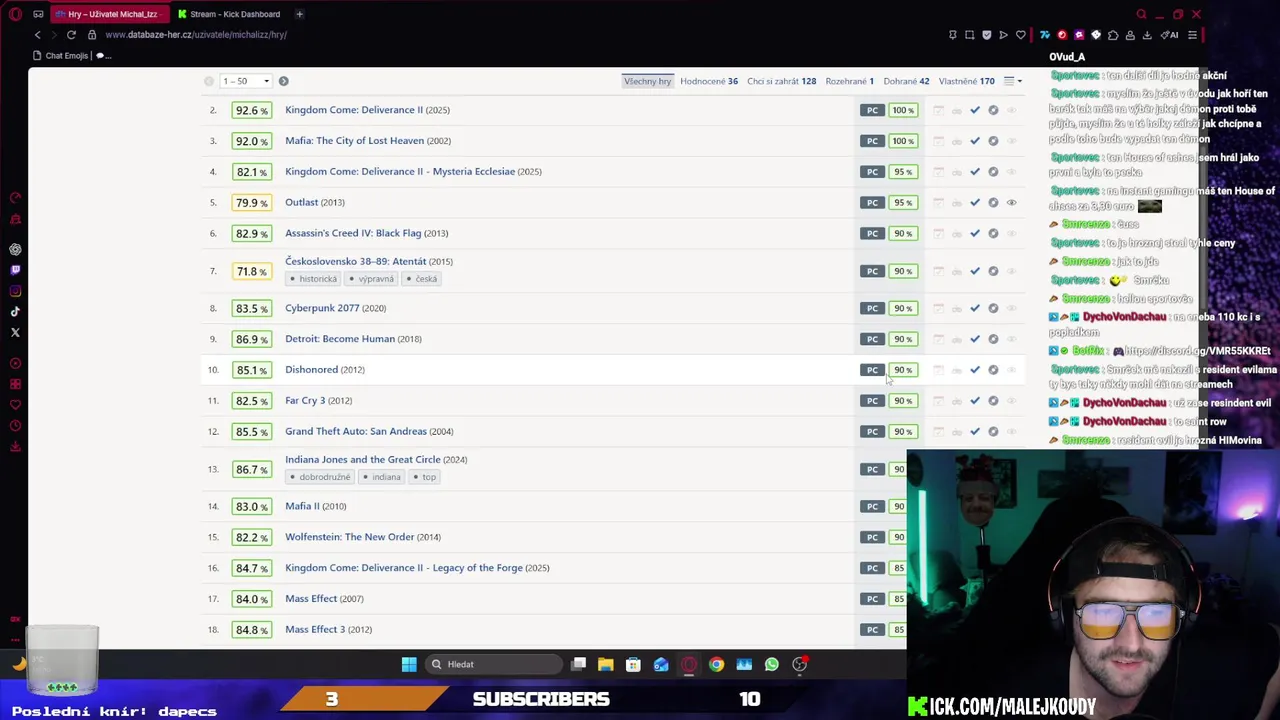Select the Rozehrané 1 filter
The width and height of the screenshot is (1280, 720).
coord(850,81)
